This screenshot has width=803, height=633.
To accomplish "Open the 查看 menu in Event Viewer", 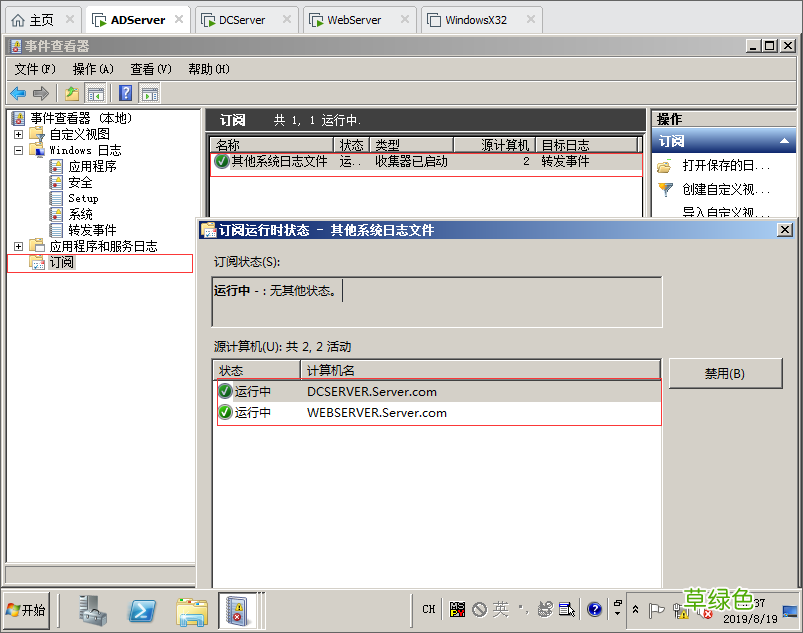I will pos(148,69).
